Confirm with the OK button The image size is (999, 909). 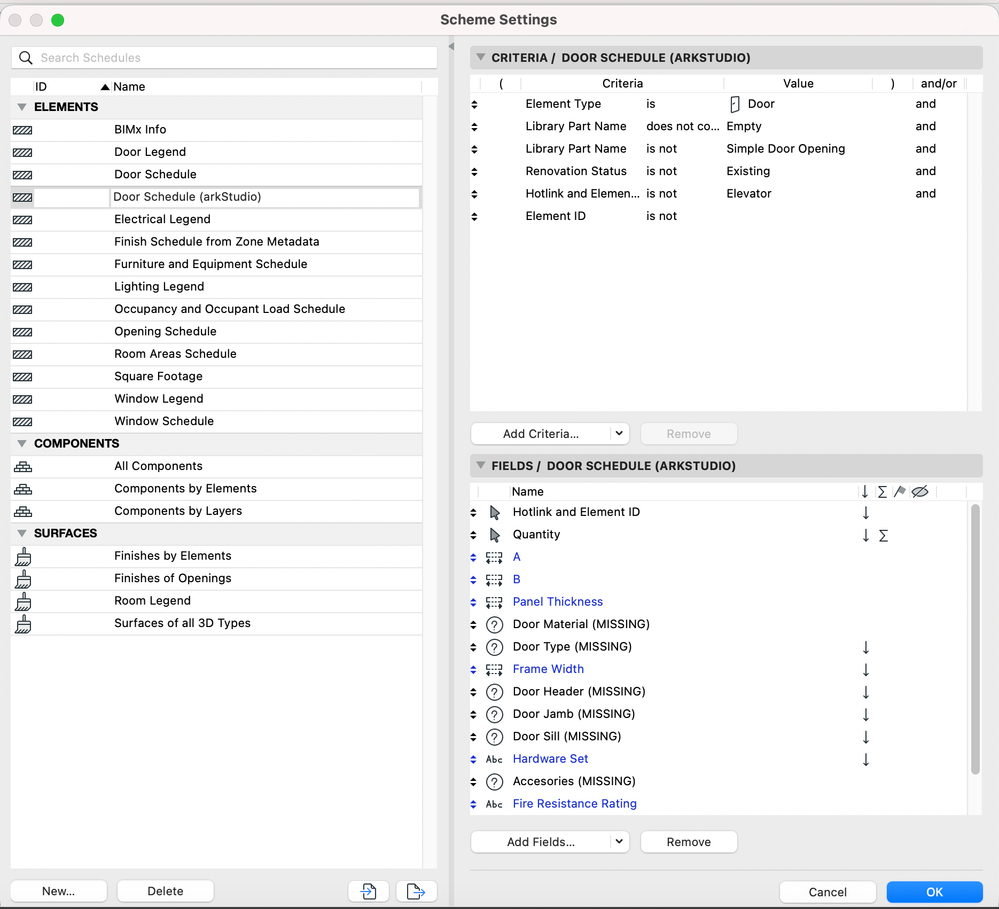935,892
